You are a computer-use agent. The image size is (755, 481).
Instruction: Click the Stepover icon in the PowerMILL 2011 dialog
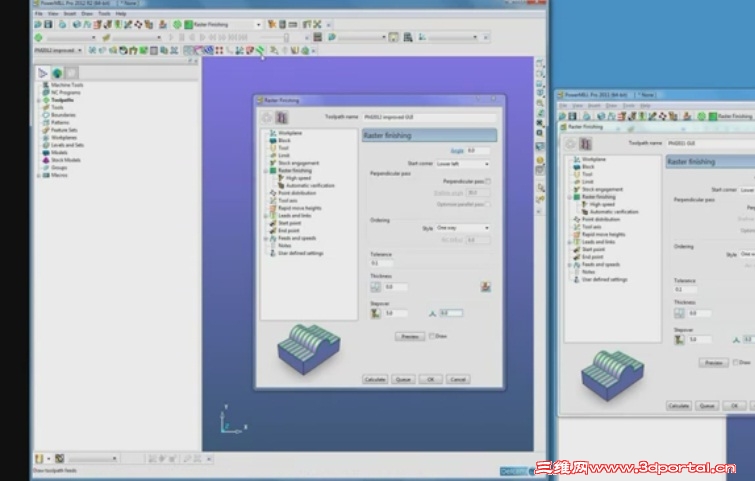point(679,339)
